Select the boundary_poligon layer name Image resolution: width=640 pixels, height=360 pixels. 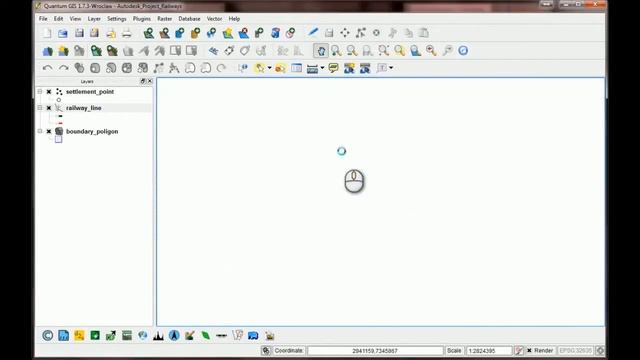(x=92, y=131)
